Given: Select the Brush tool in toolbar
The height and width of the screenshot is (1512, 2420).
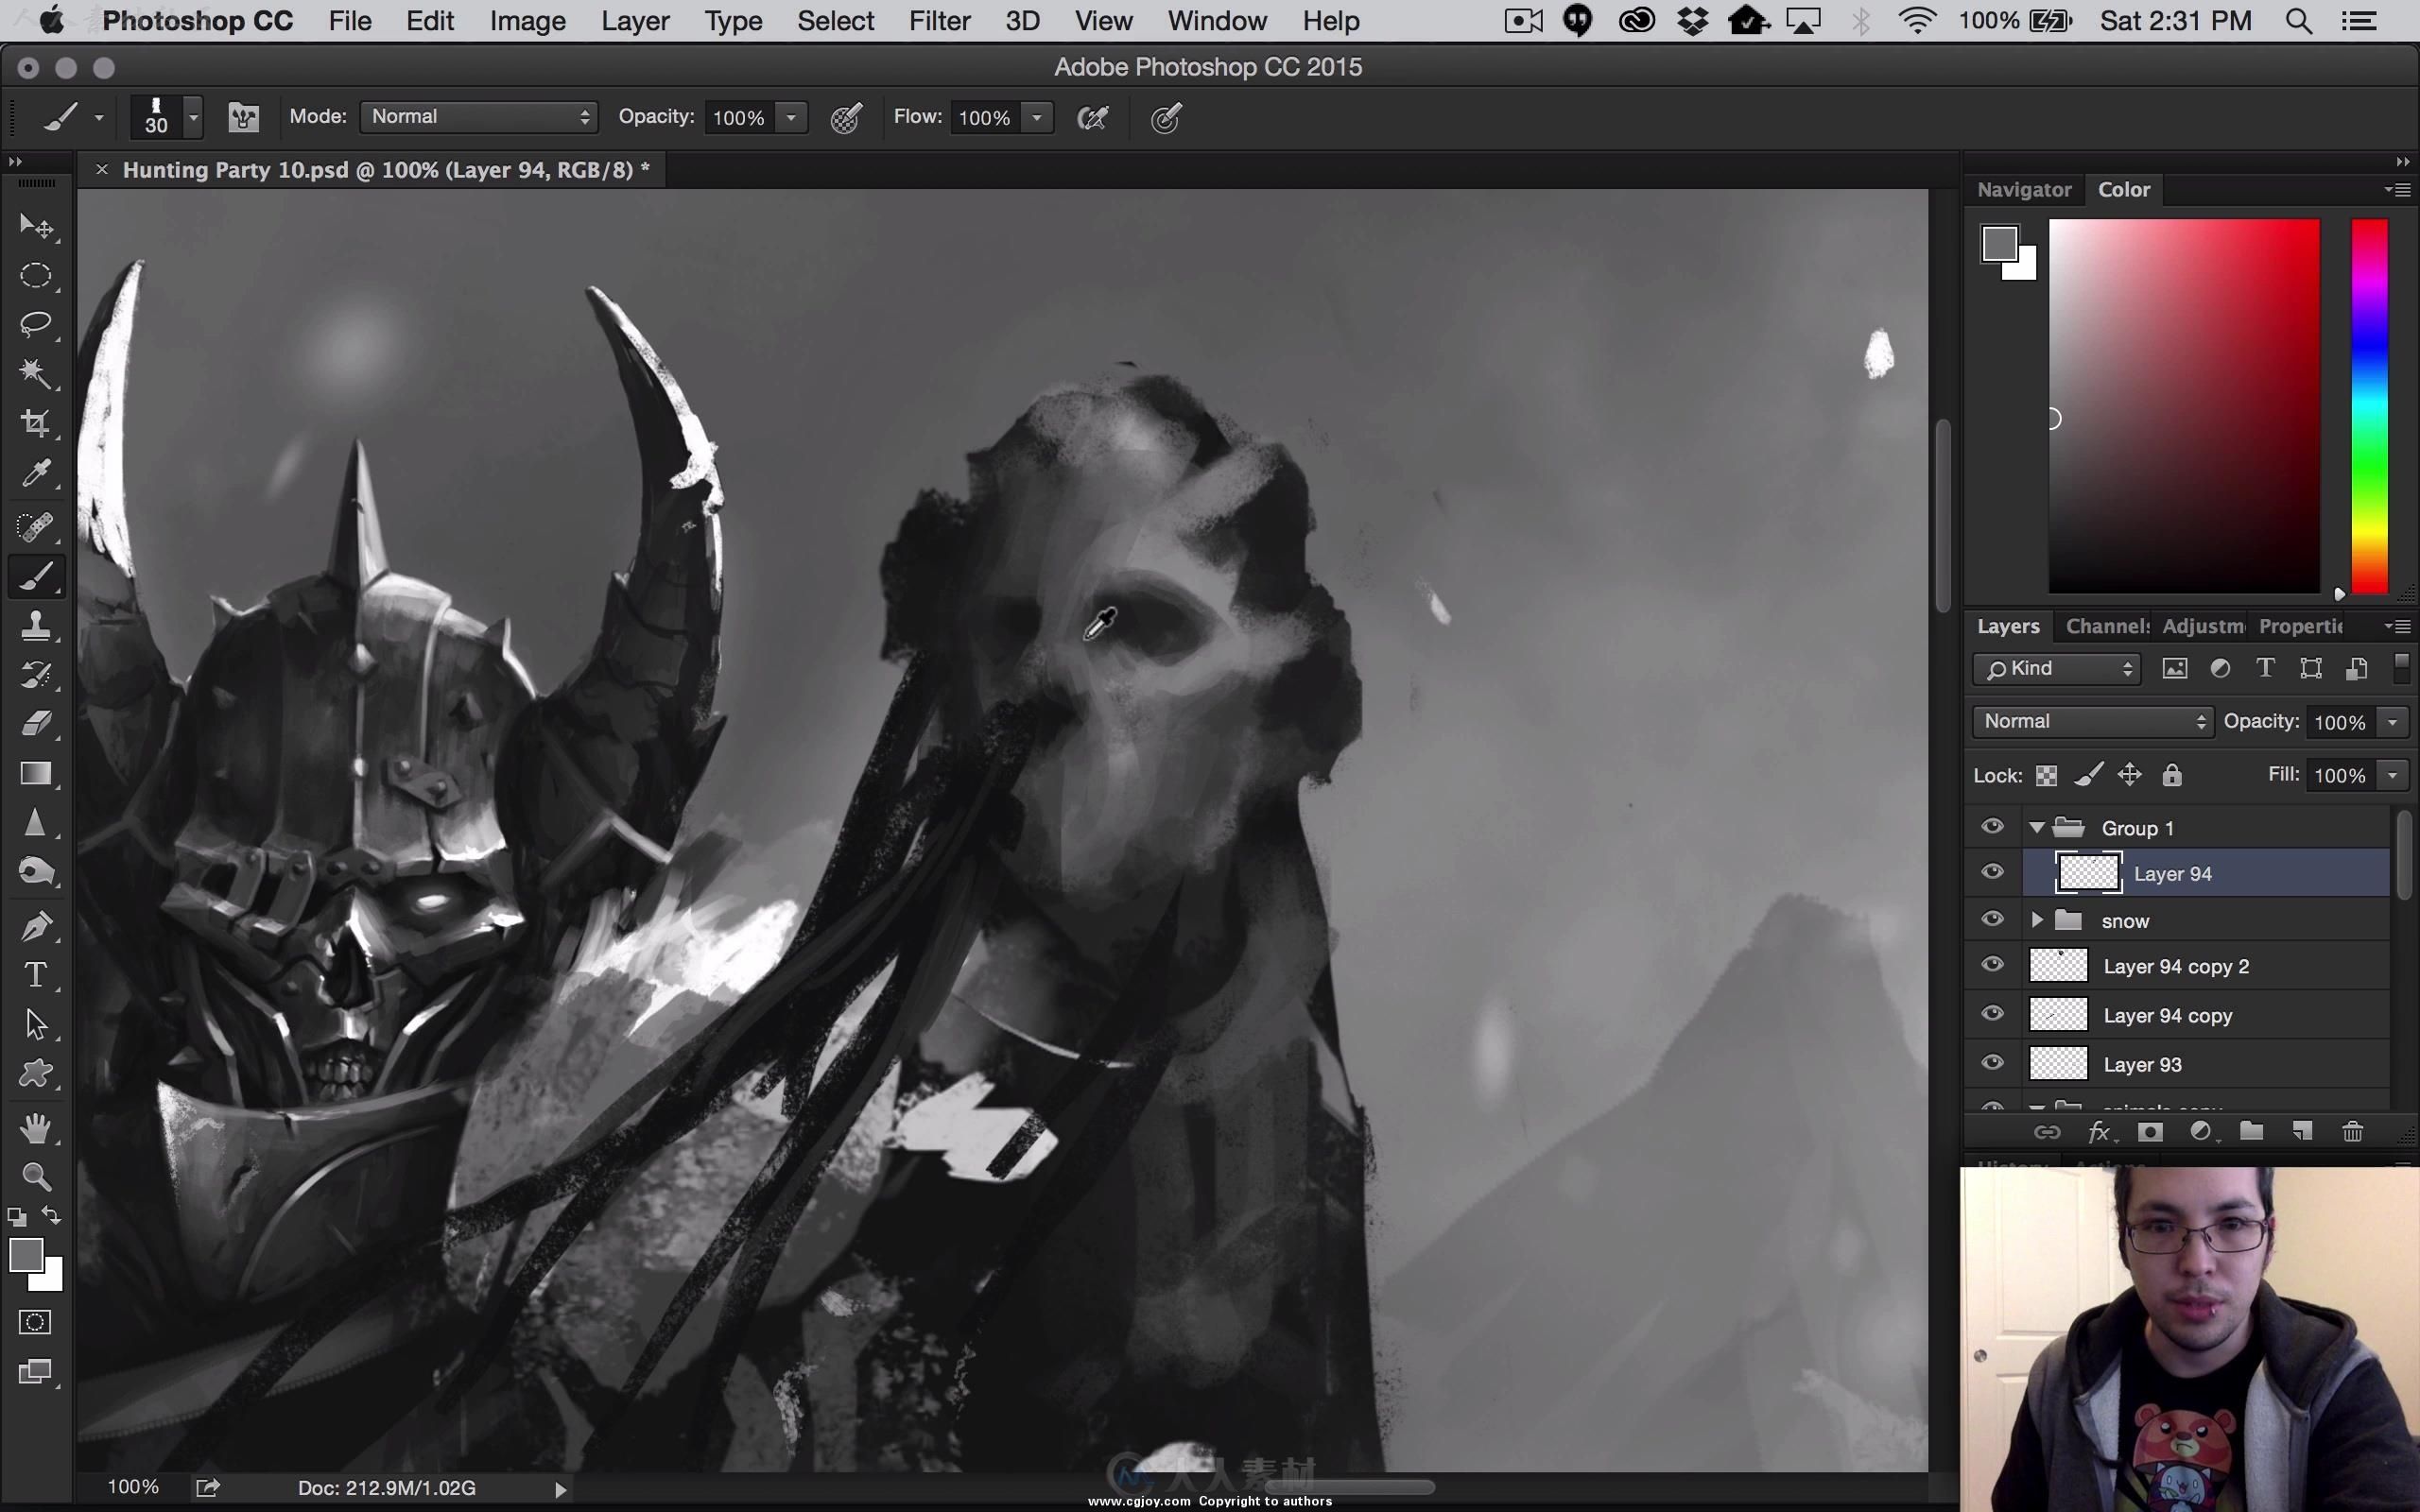Looking at the screenshot, I should (36, 576).
